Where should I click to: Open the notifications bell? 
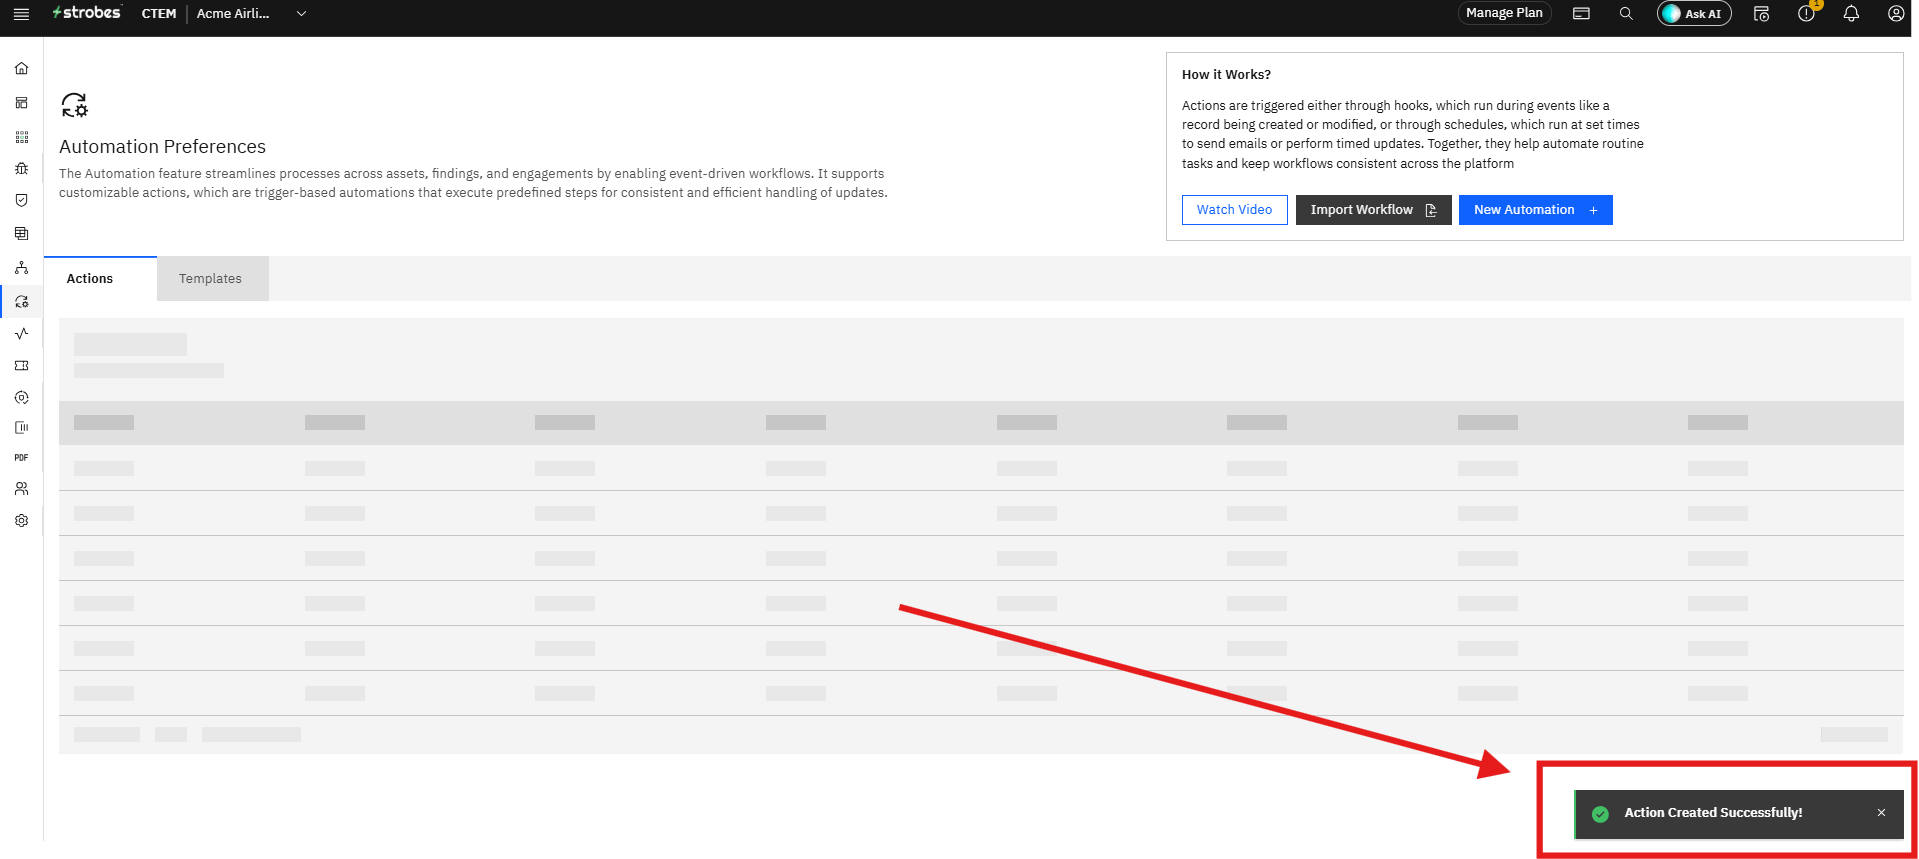click(1851, 14)
